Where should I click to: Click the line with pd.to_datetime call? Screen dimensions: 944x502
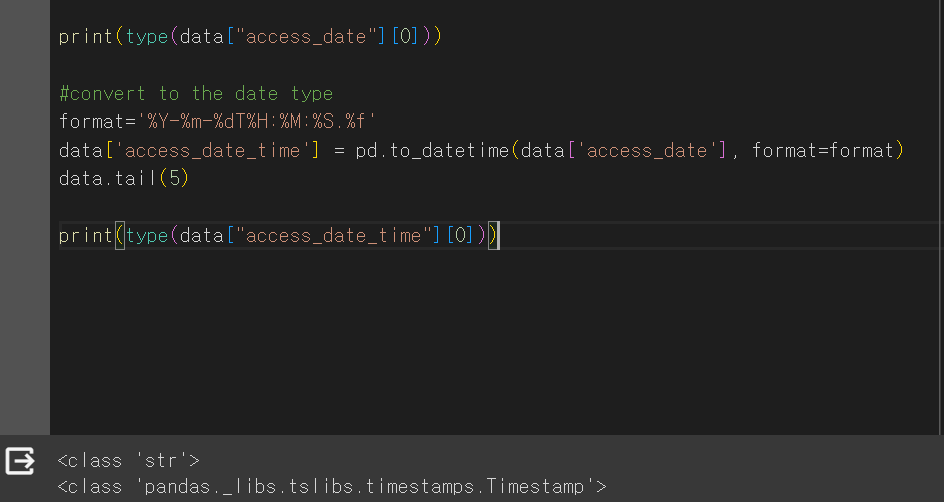(x=481, y=150)
